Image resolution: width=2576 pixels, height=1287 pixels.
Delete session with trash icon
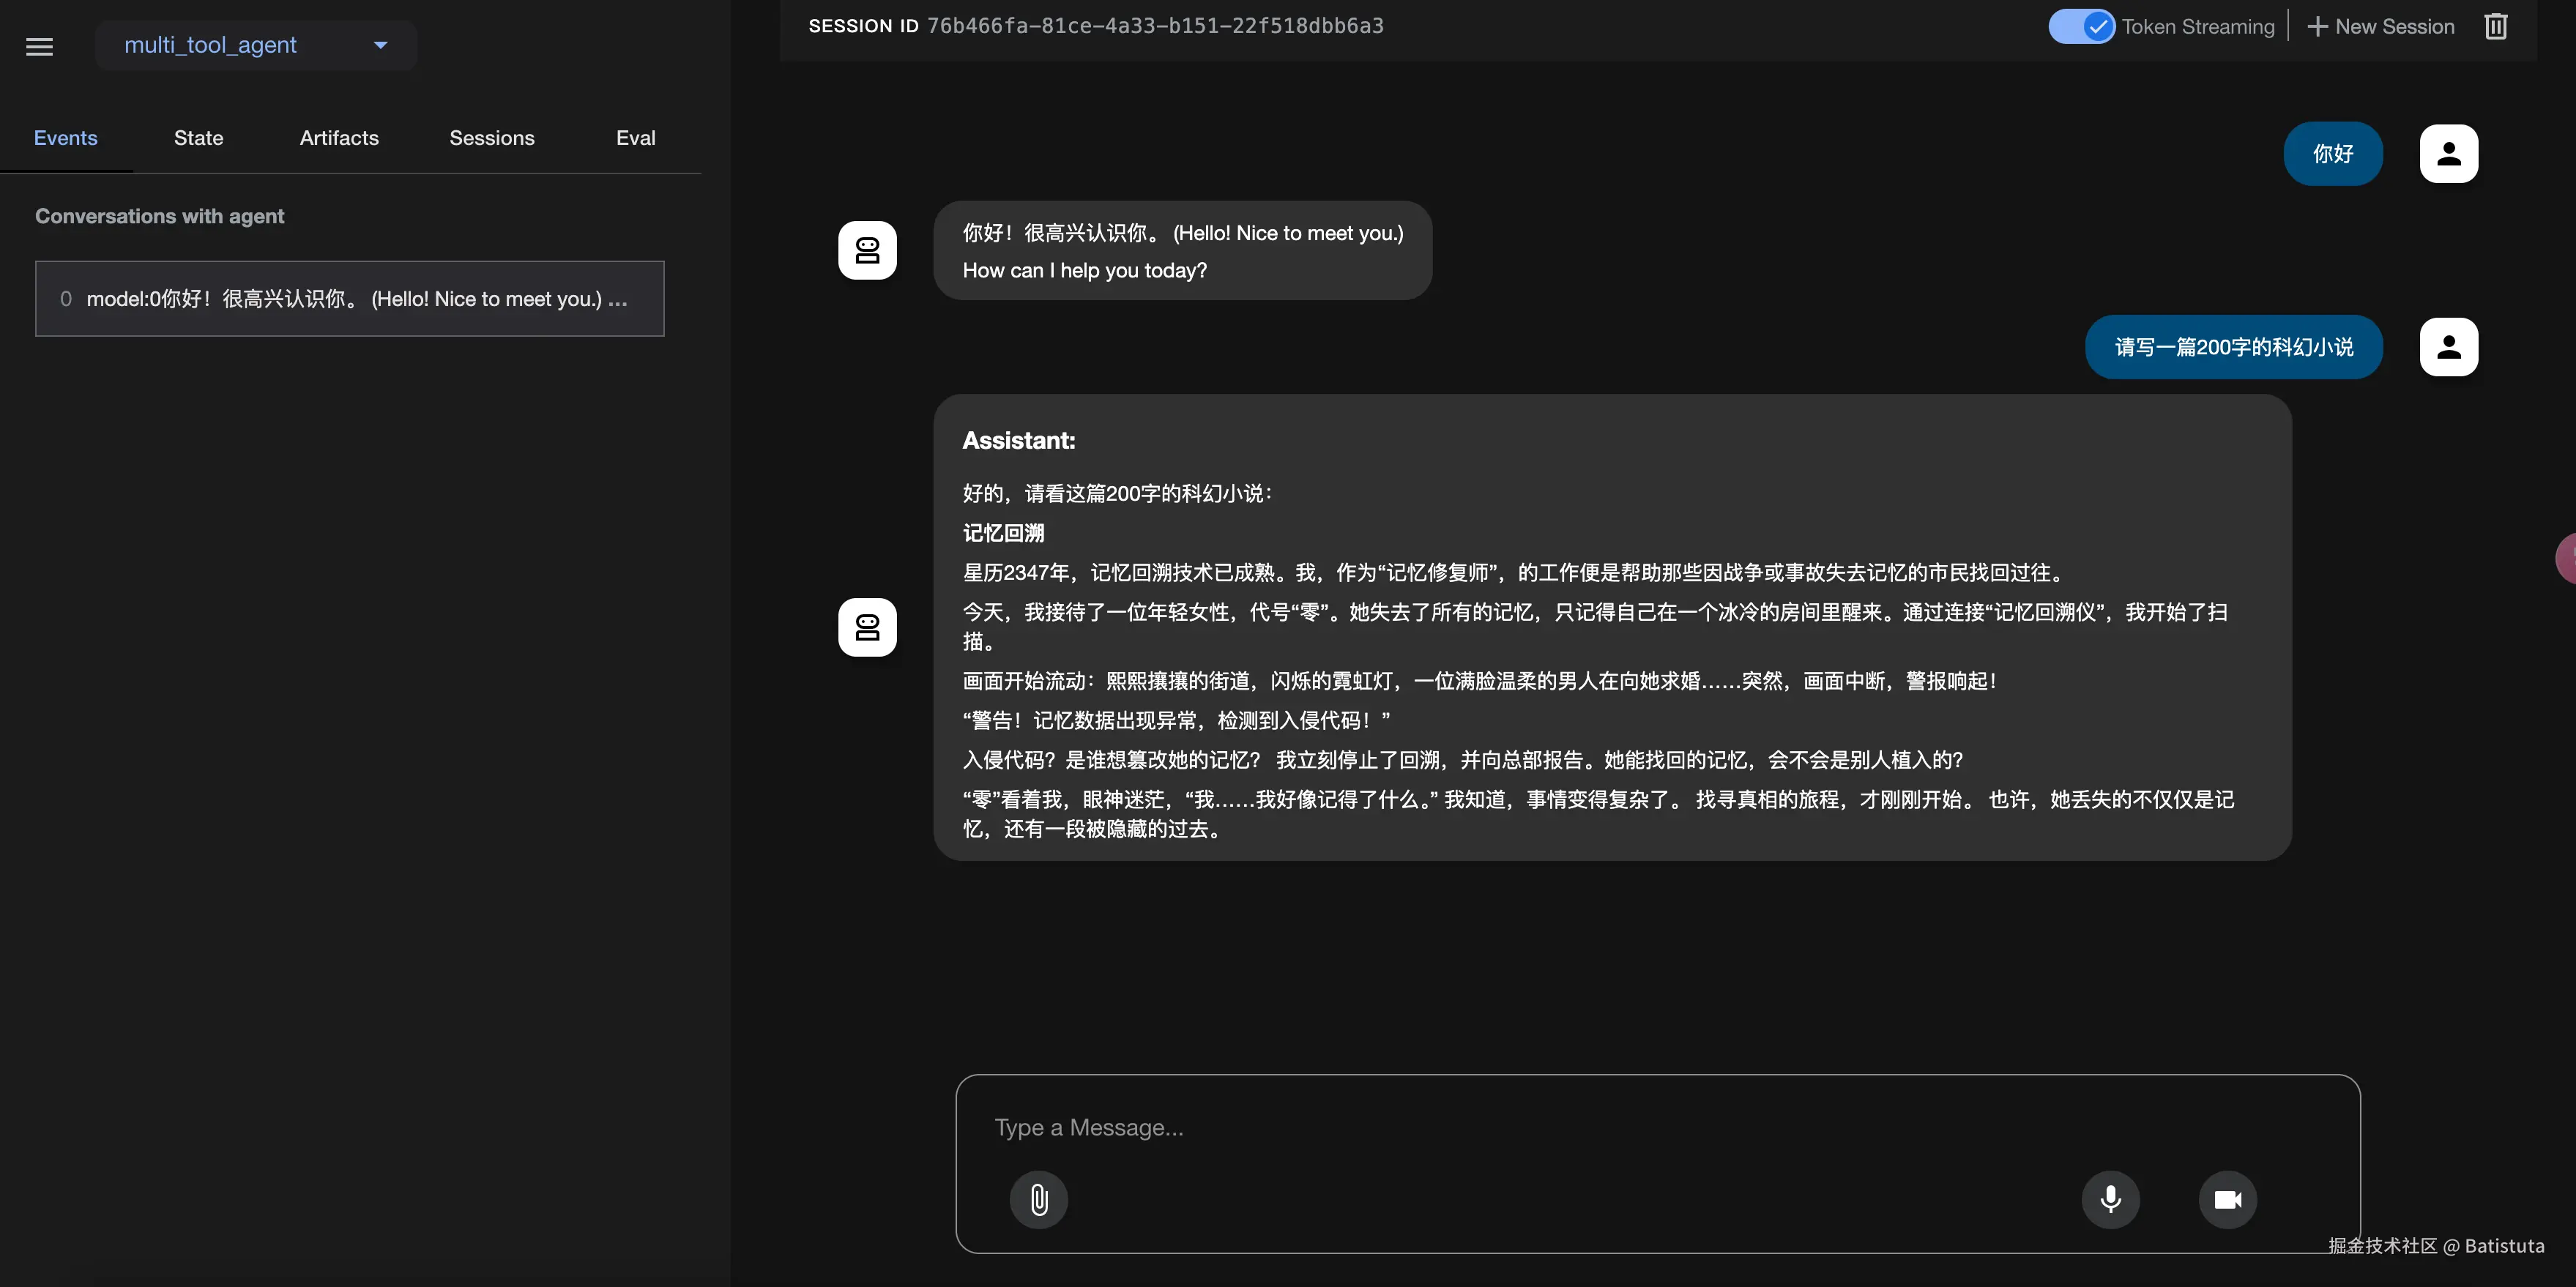(x=2495, y=27)
